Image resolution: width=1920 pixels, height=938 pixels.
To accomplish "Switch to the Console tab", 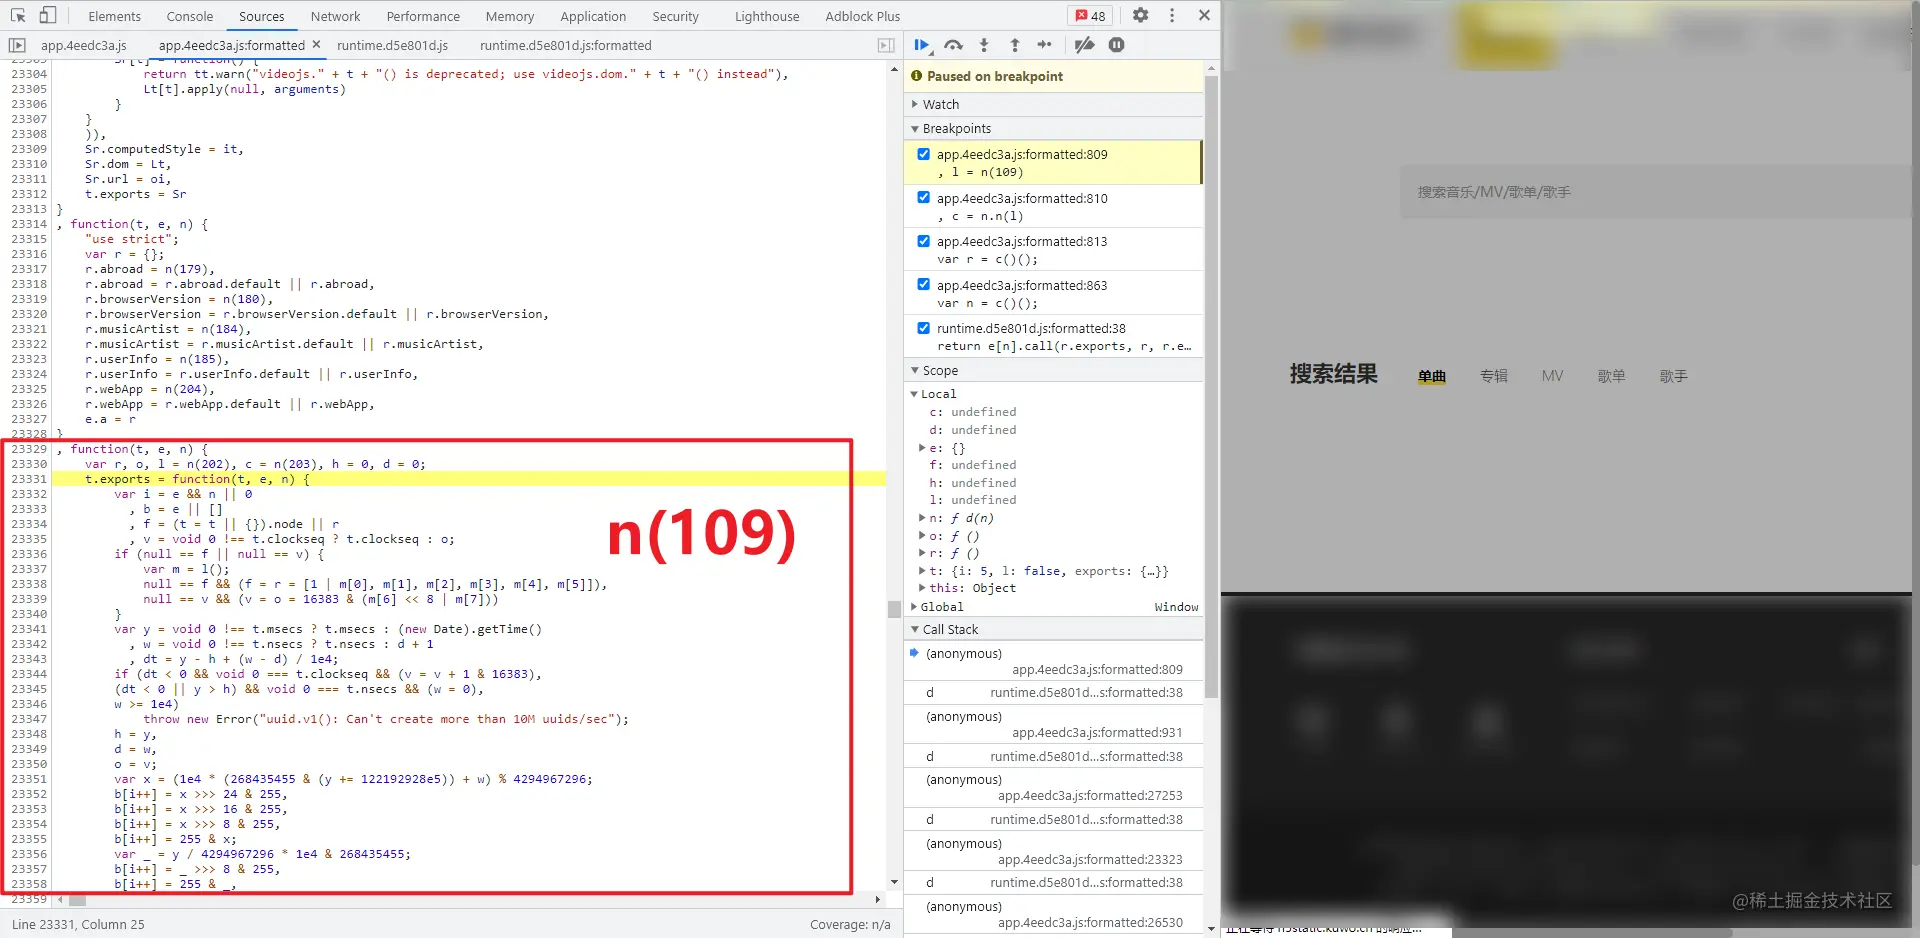I will click(190, 16).
